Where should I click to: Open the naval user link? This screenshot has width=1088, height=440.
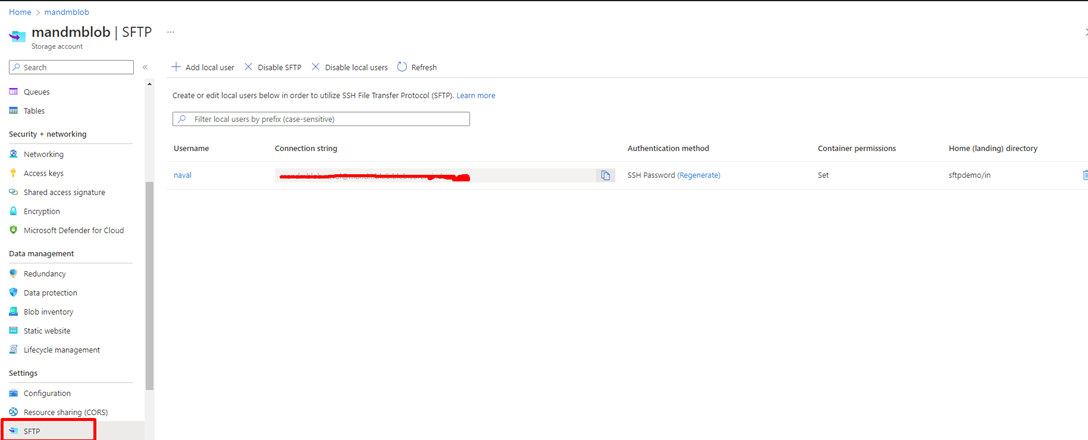182,176
